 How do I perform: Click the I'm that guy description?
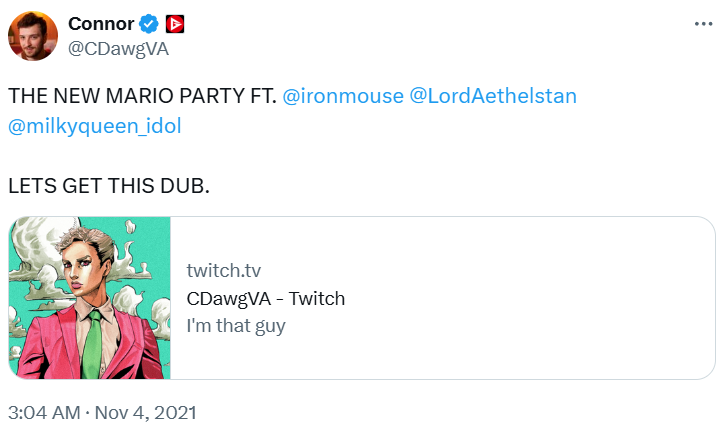(x=236, y=326)
